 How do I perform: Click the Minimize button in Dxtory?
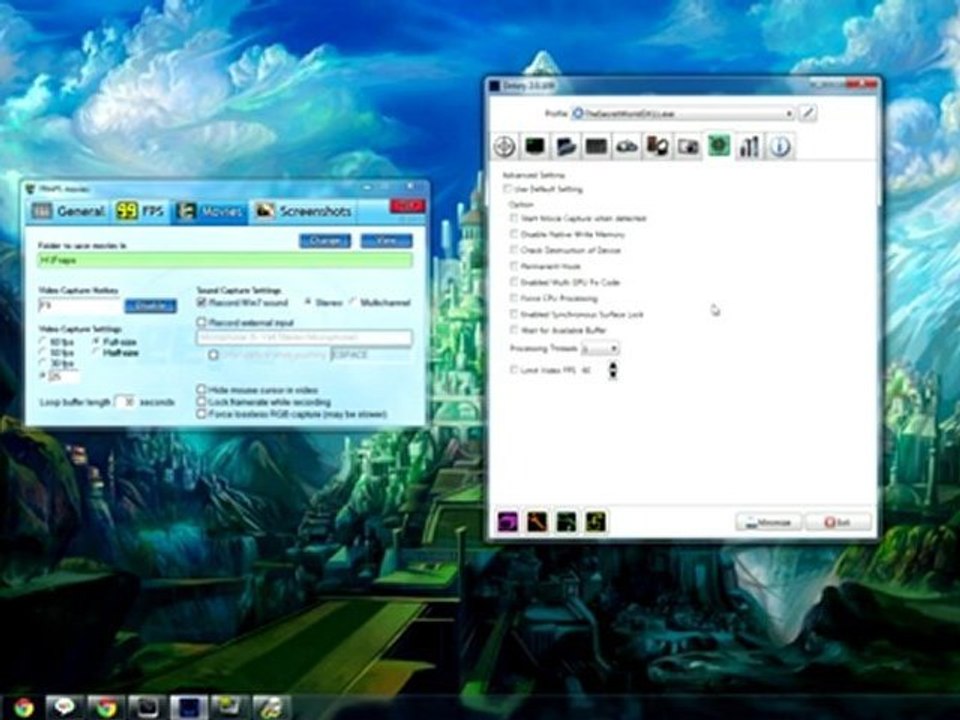point(768,522)
